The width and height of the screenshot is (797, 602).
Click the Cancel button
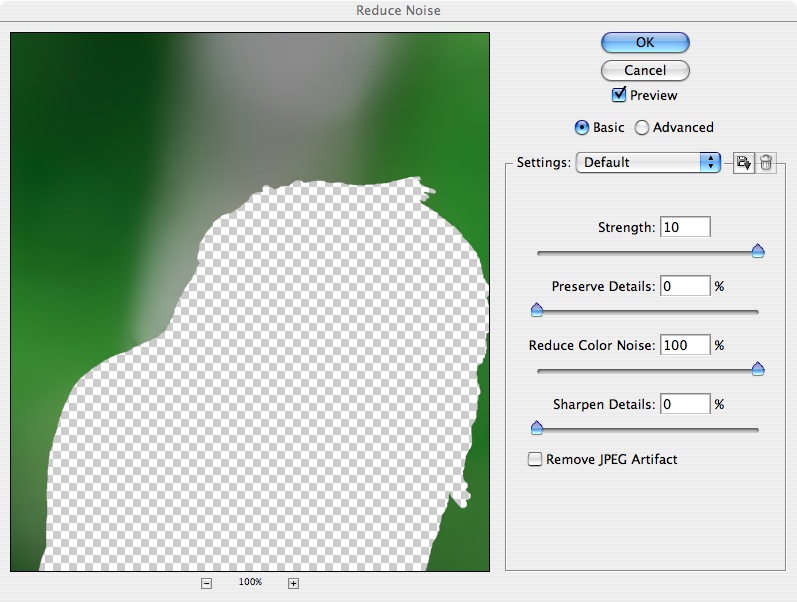coord(645,70)
